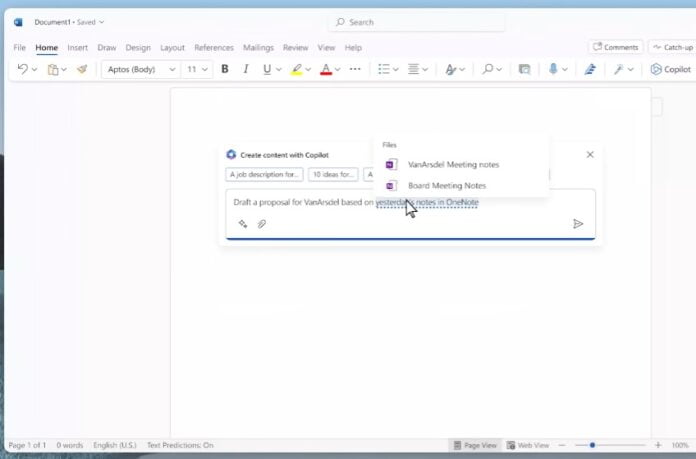The image size is (696, 459).
Task: Apply red font color
Action: [x=326, y=69]
